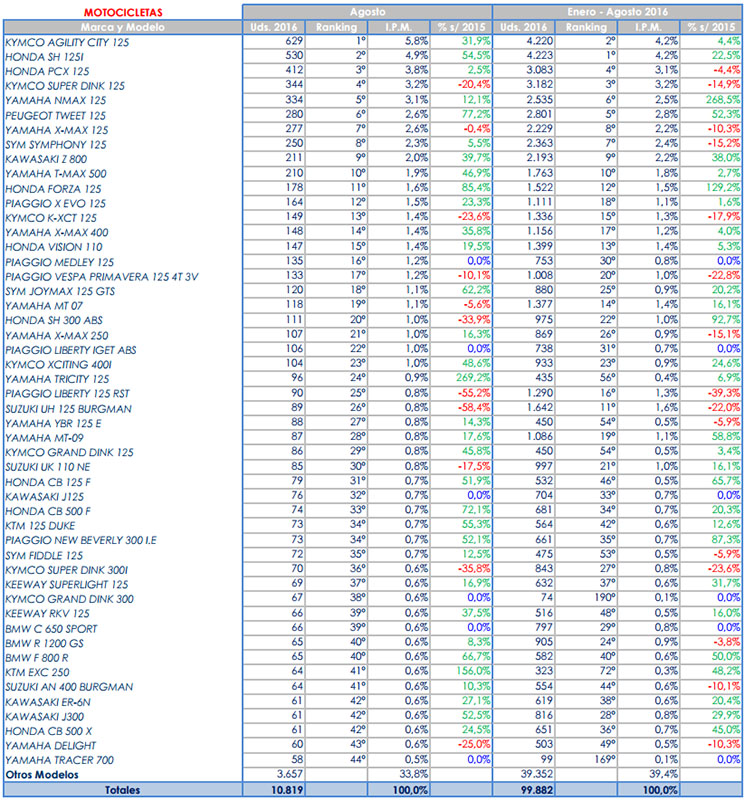Select HONDA CB 500 X model name
This screenshot has width=745, height=801.
49,731
